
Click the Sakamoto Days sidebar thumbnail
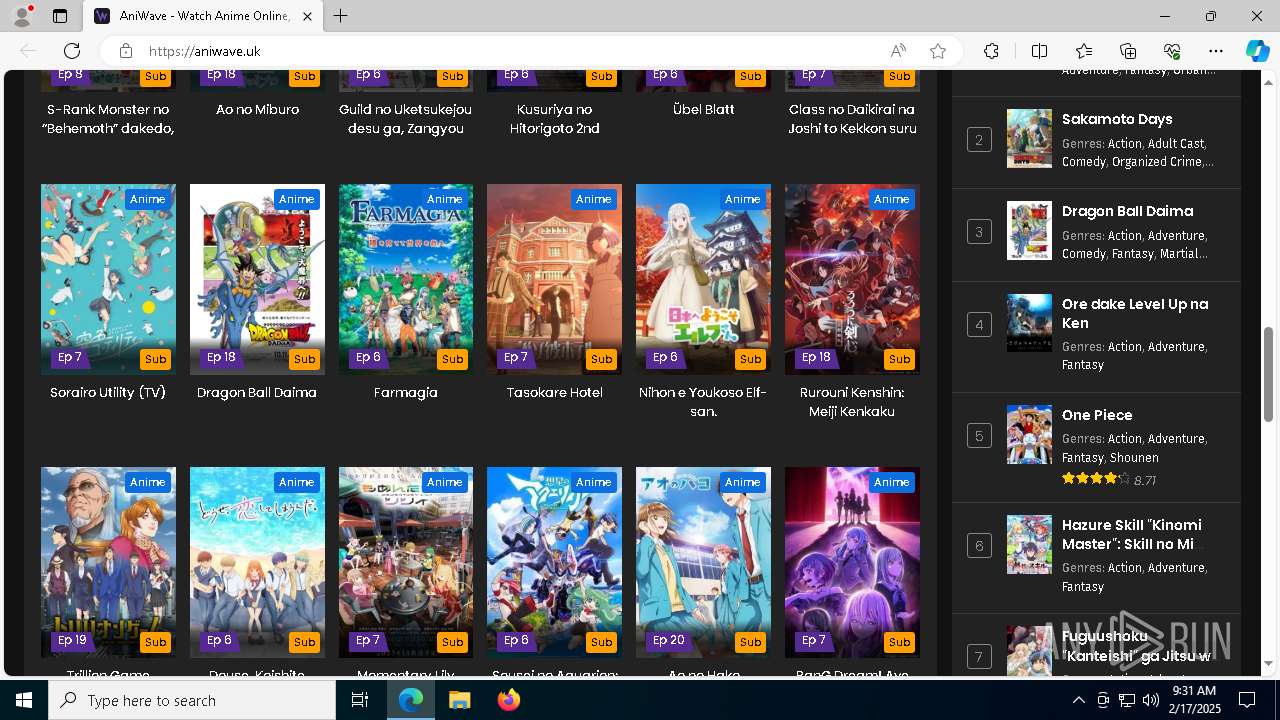pyautogui.click(x=1029, y=138)
